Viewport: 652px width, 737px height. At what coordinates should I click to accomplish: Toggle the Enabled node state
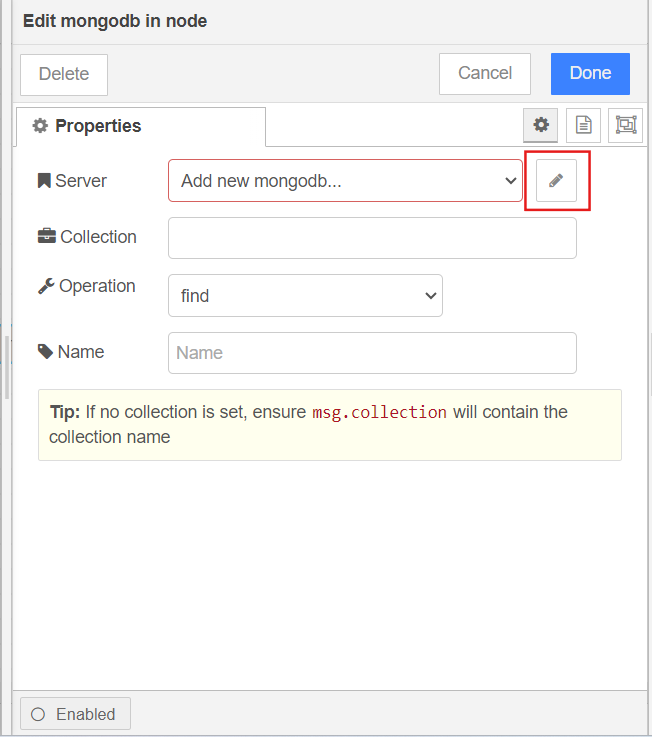pyautogui.click(x=75, y=714)
